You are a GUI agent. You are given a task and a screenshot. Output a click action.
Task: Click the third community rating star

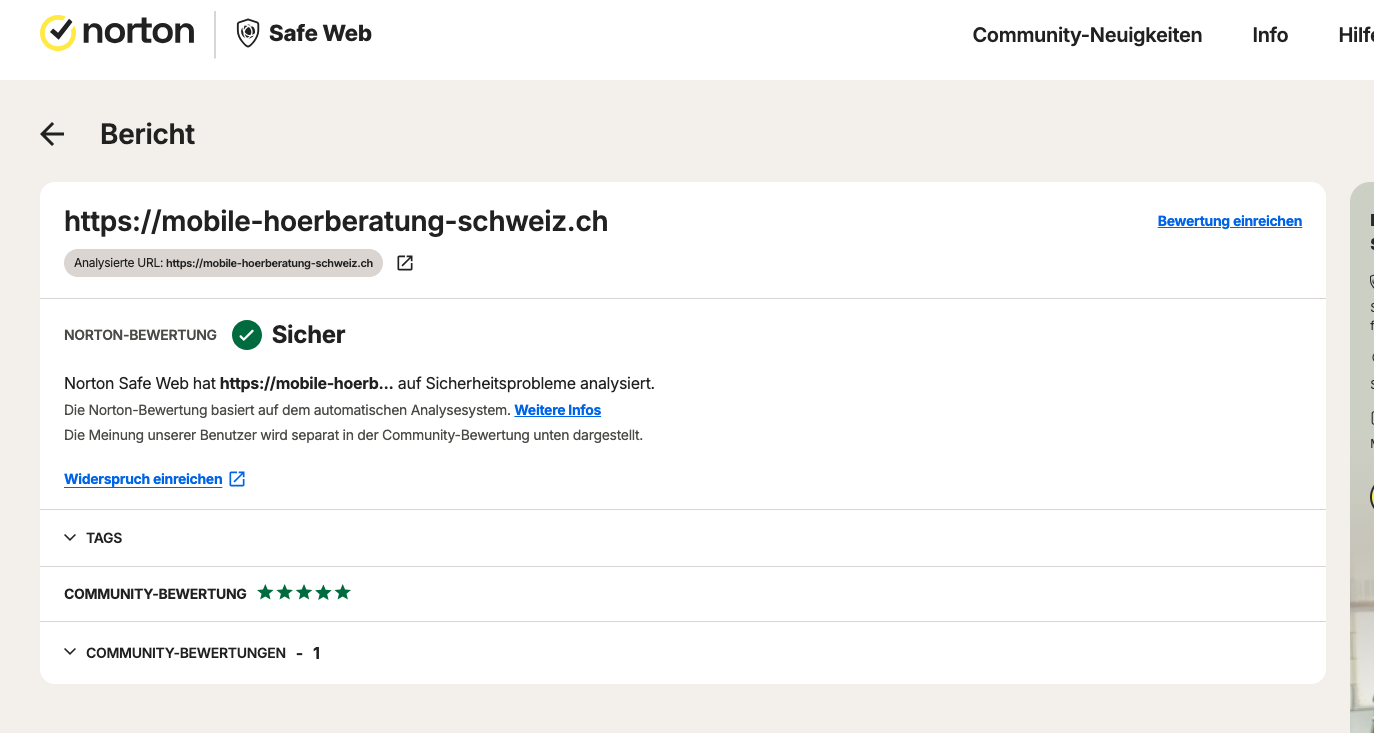coord(304,593)
